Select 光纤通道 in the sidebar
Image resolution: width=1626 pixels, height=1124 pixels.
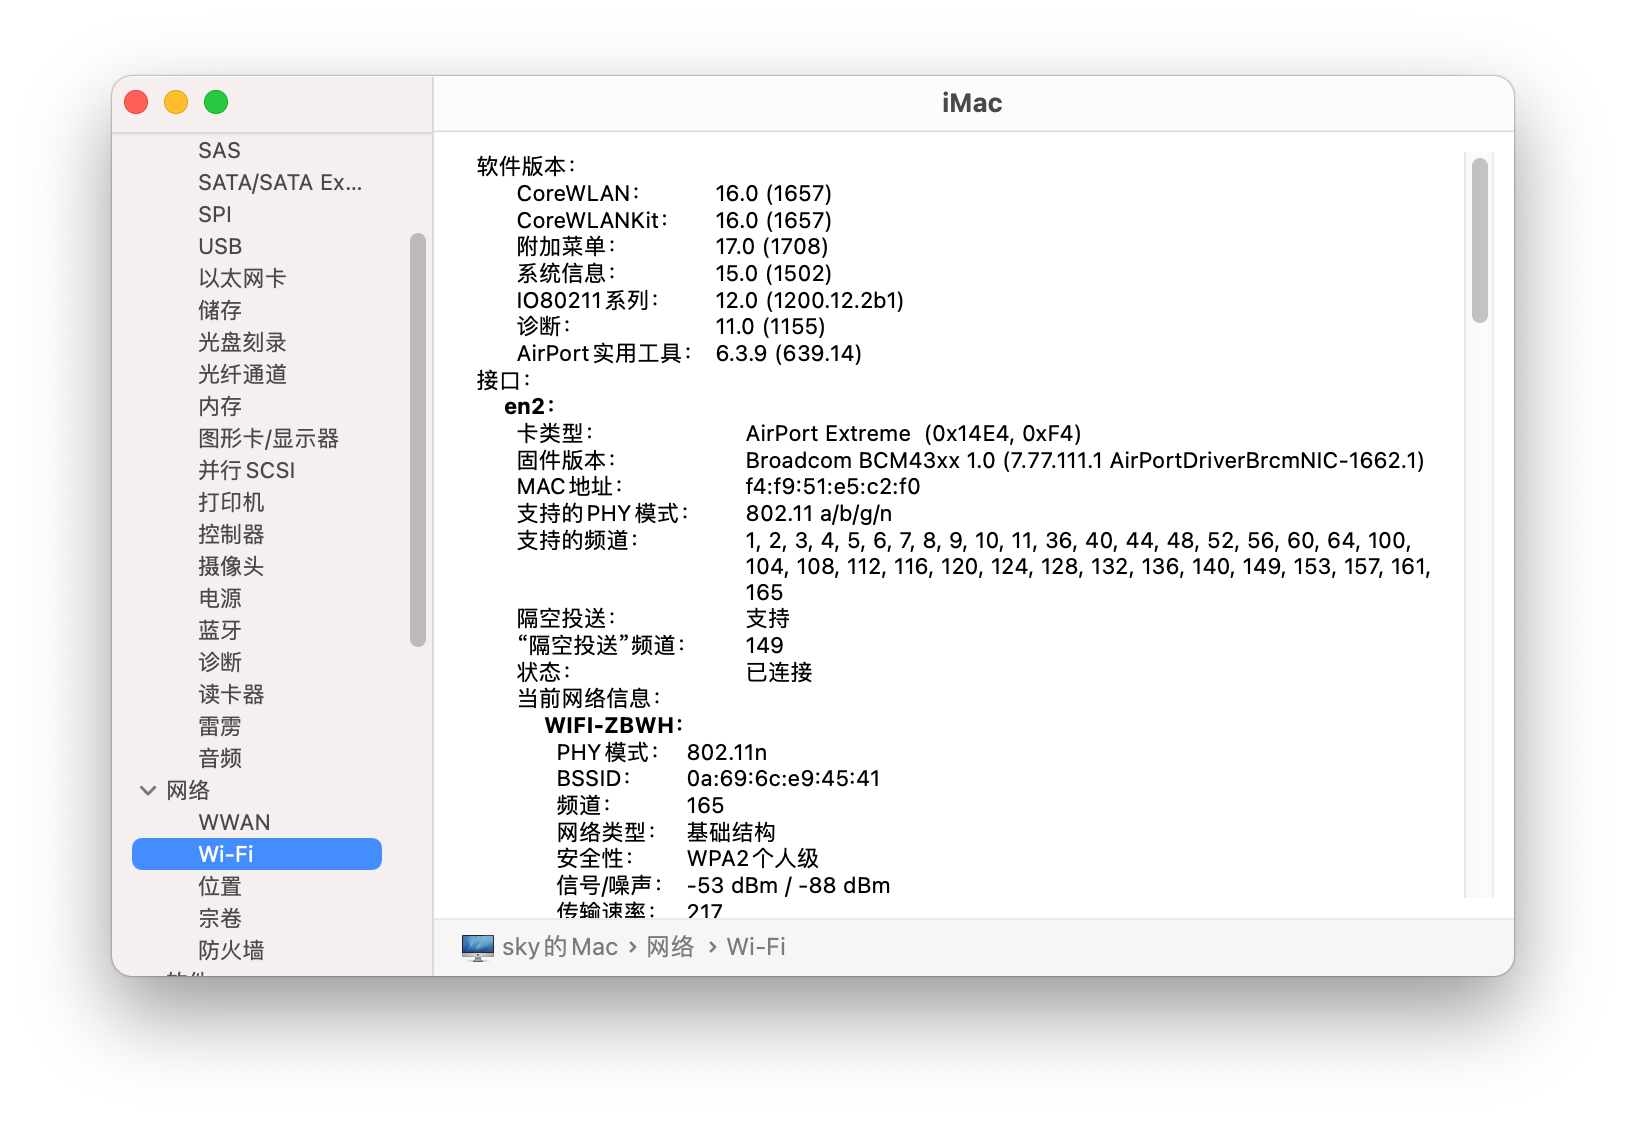pyautogui.click(x=242, y=375)
